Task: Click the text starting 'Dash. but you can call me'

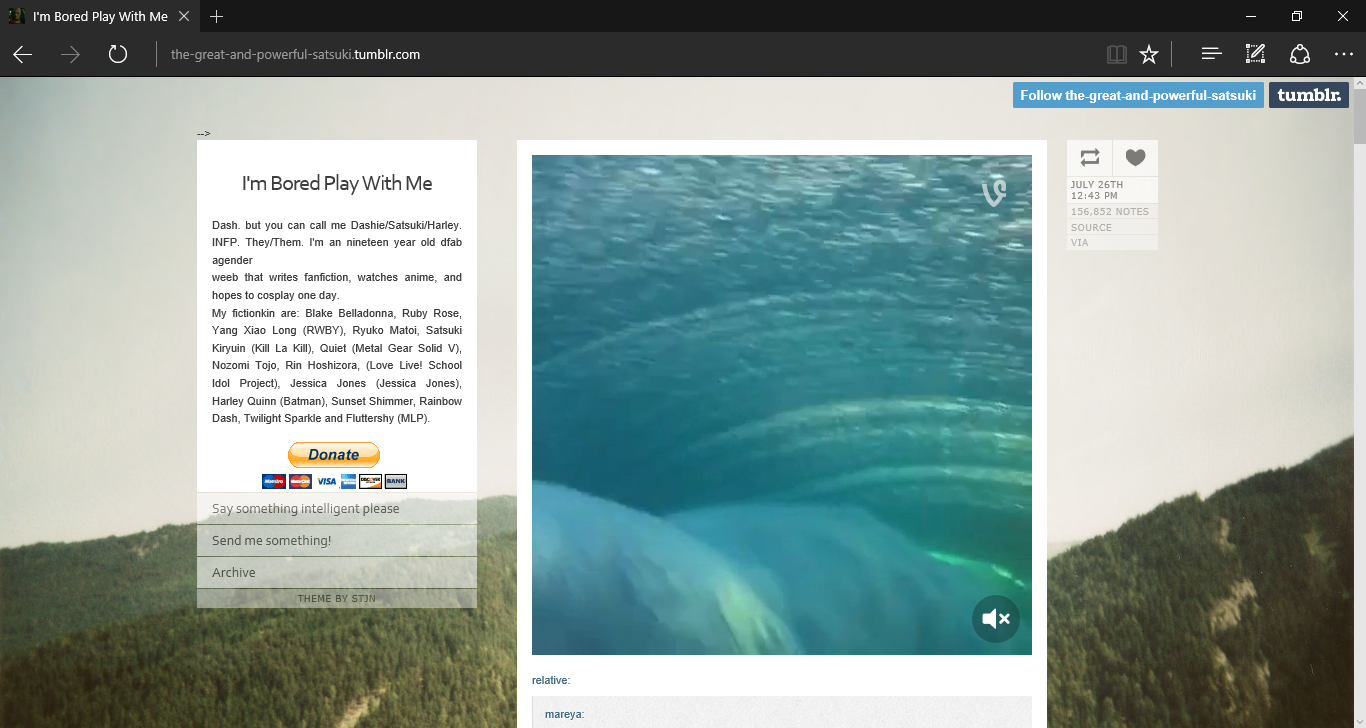Action: tap(337, 225)
